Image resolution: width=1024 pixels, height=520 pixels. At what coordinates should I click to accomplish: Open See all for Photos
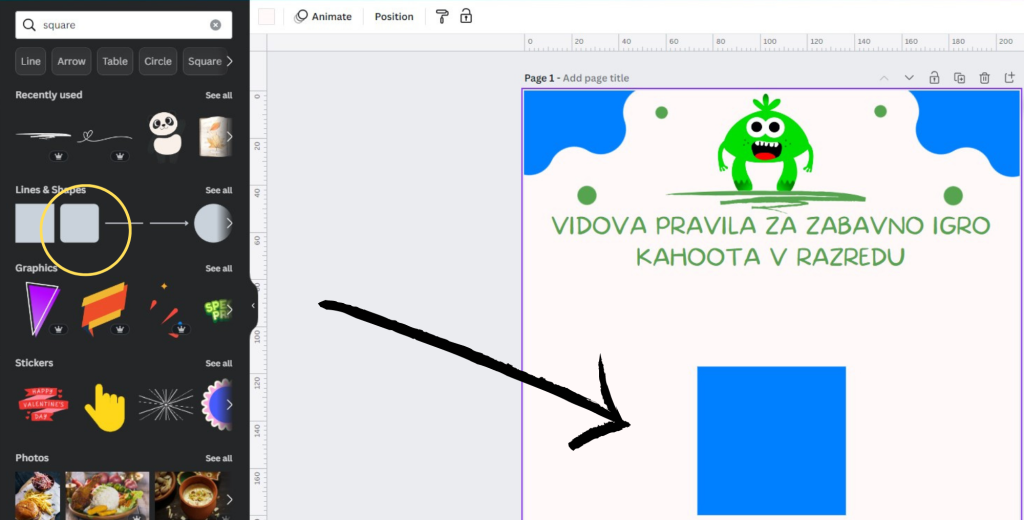click(x=218, y=458)
